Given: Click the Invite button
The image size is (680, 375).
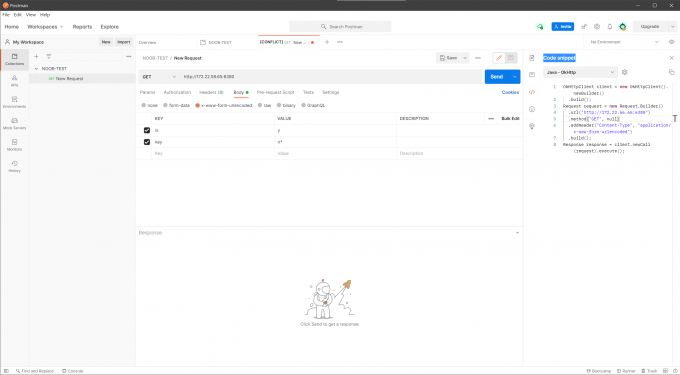Looking at the screenshot, I should (x=562, y=26).
